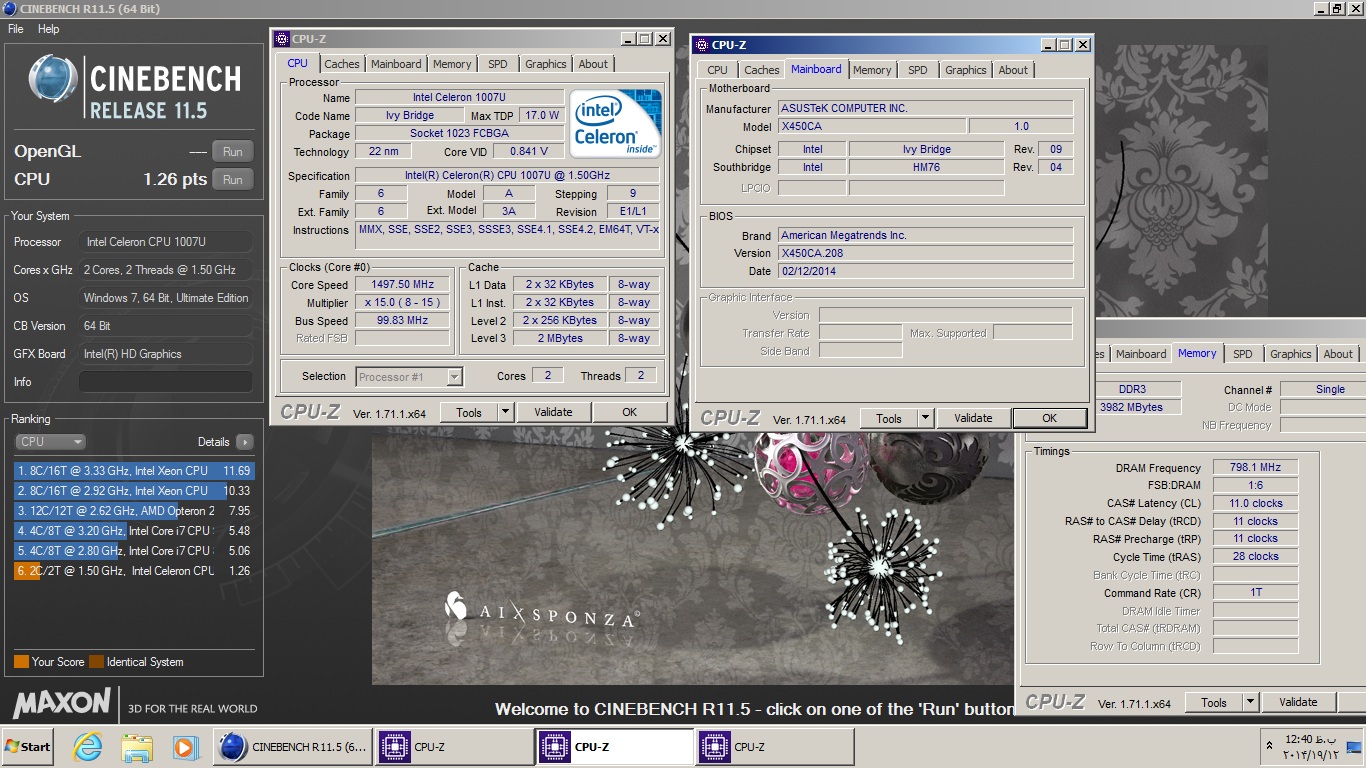This screenshot has width=1366, height=768.
Task: Click the CPU-Z title icon of CPU window
Action: 281,39
